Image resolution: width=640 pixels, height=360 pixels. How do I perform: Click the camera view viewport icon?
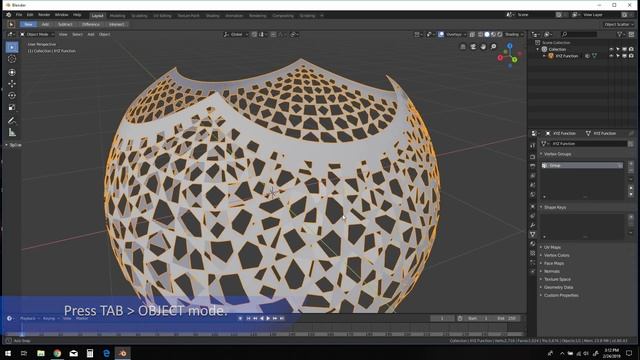coord(473,47)
